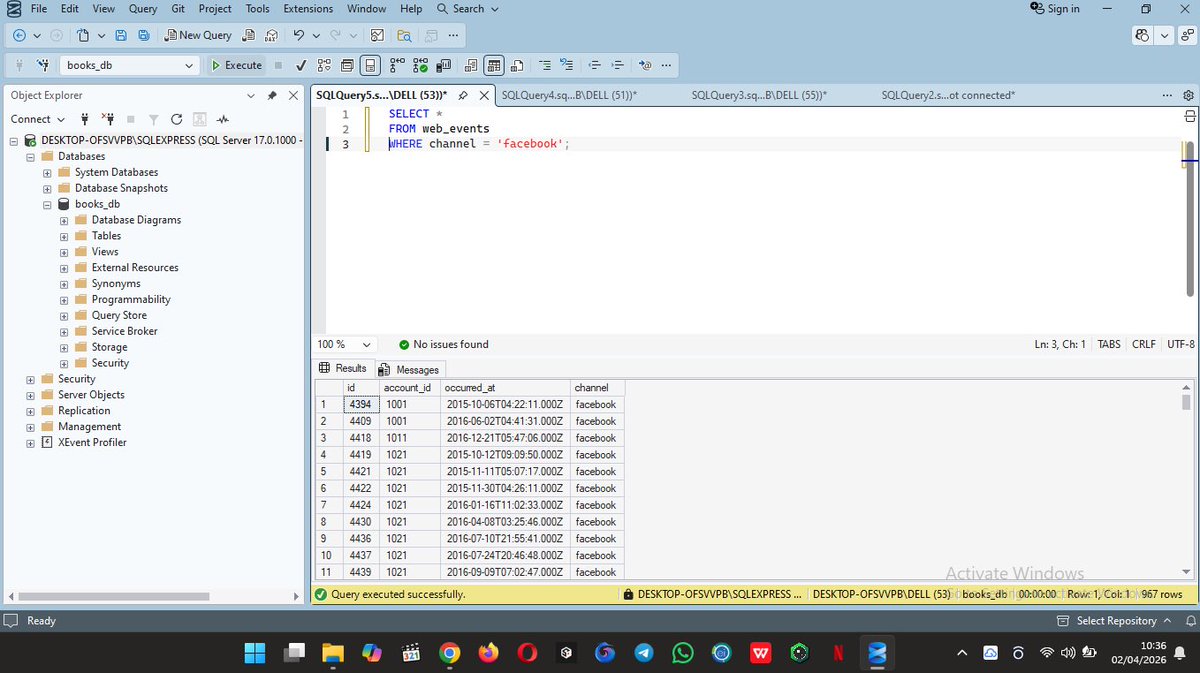The width and height of the screenshot is (1200, 673).
Task: Click the Navigate Backward arrow
Action: [19, 35]
